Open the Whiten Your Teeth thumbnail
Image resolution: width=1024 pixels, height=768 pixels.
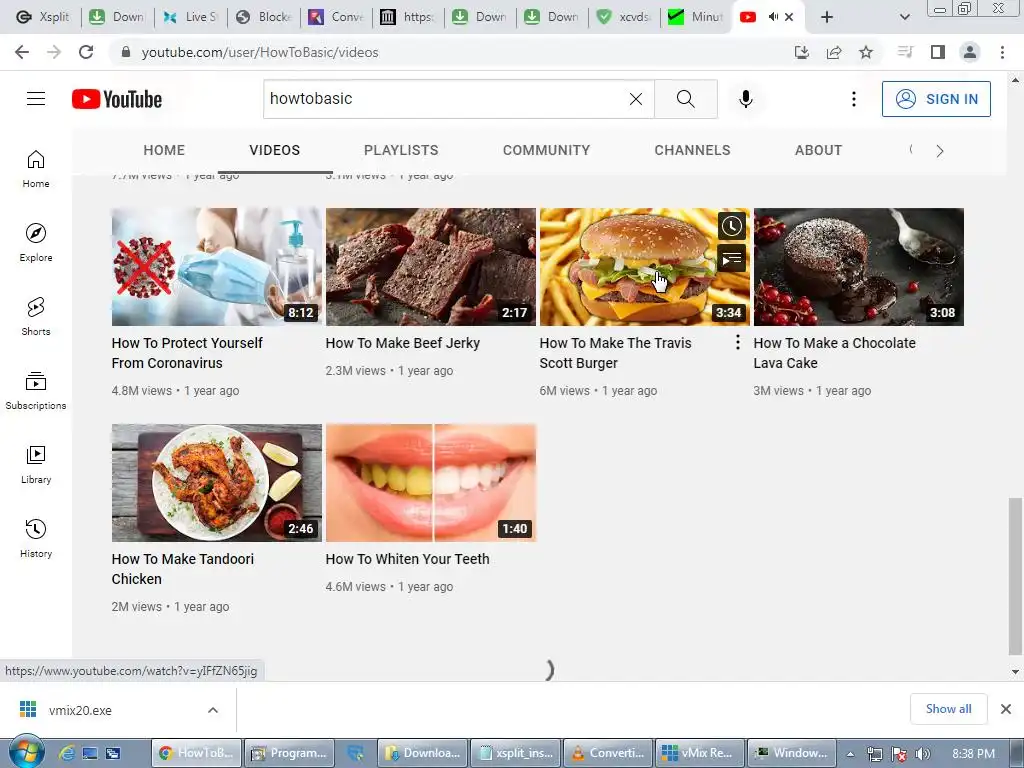[430, 483]
